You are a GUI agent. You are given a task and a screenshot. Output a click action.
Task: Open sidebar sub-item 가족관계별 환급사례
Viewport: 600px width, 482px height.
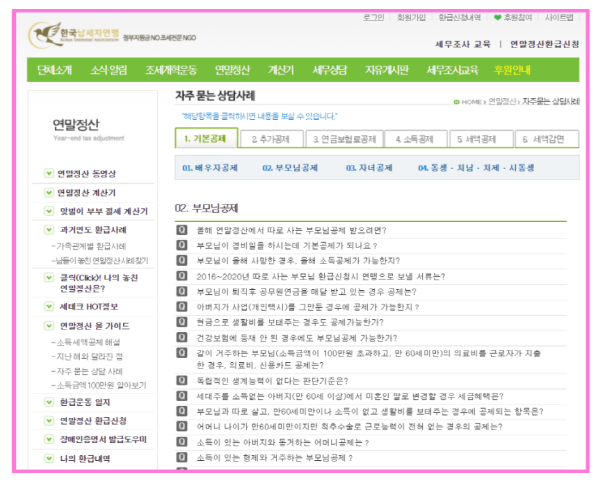(89, 246)
